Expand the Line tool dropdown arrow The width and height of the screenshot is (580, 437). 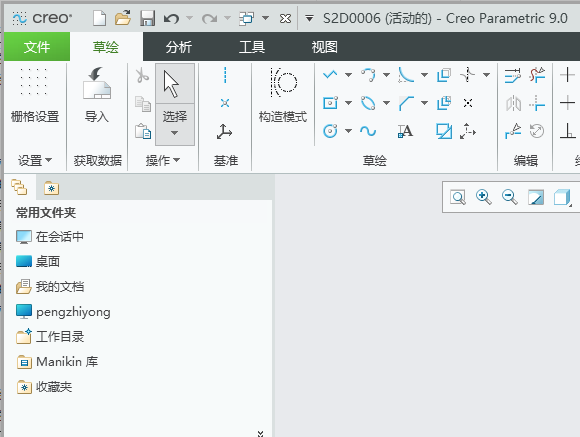(348, 75)
